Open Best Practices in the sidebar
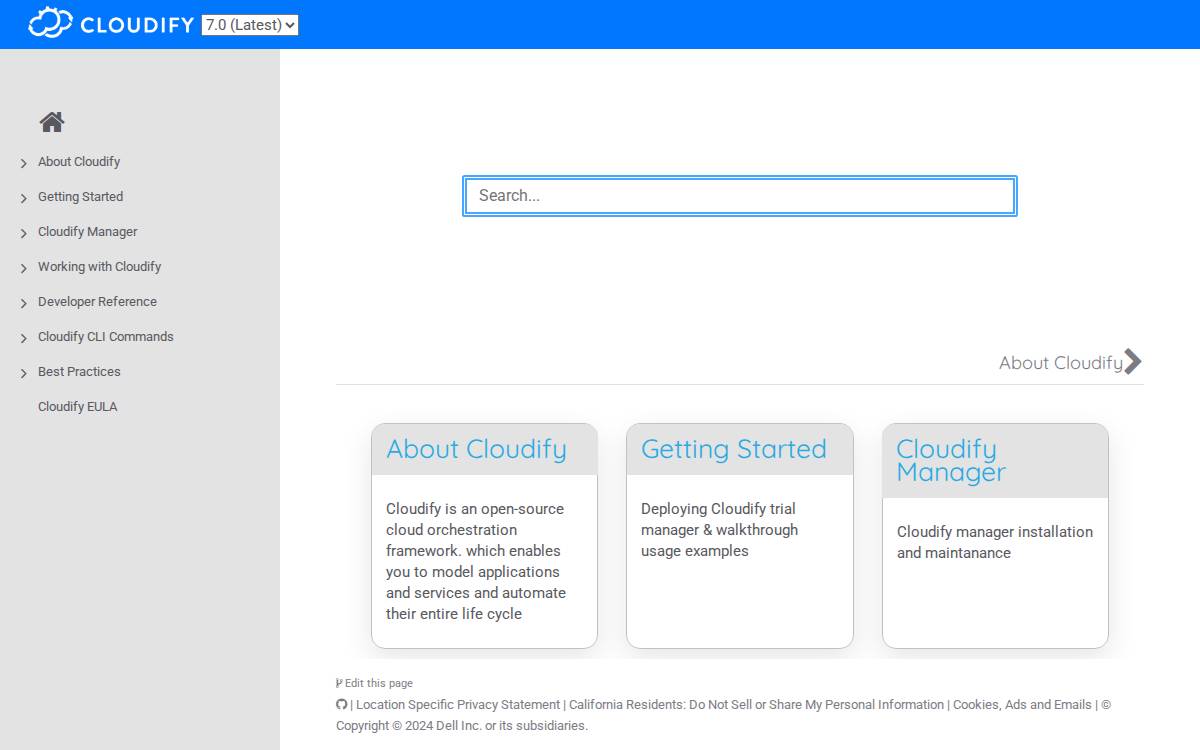1200x750 pixels. point(79,372)
